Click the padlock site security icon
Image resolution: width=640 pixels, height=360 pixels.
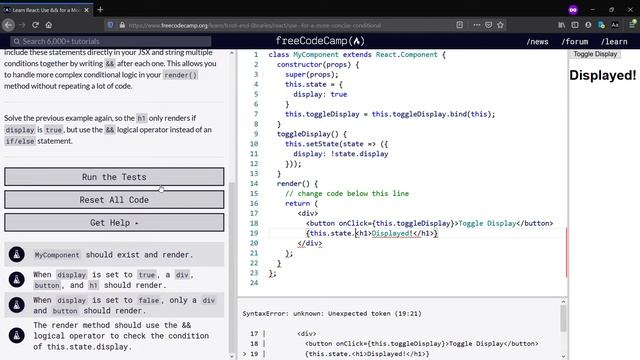122,25
